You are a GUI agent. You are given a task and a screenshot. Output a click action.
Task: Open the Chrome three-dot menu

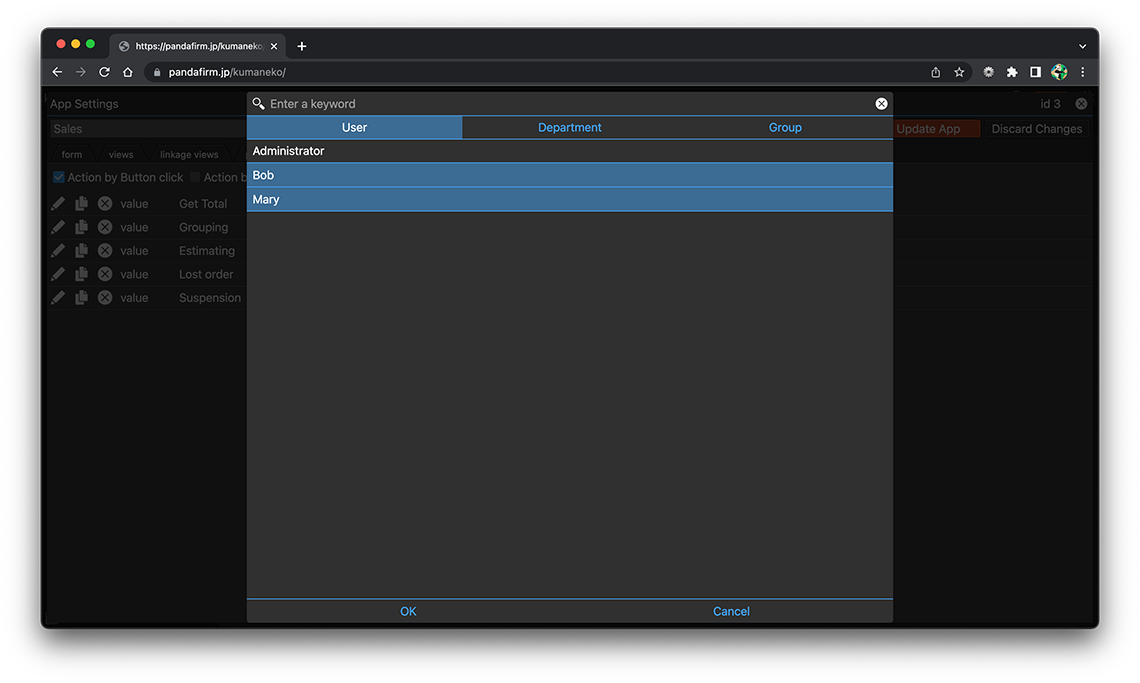pyautogui.click(x=1082, y=72)
